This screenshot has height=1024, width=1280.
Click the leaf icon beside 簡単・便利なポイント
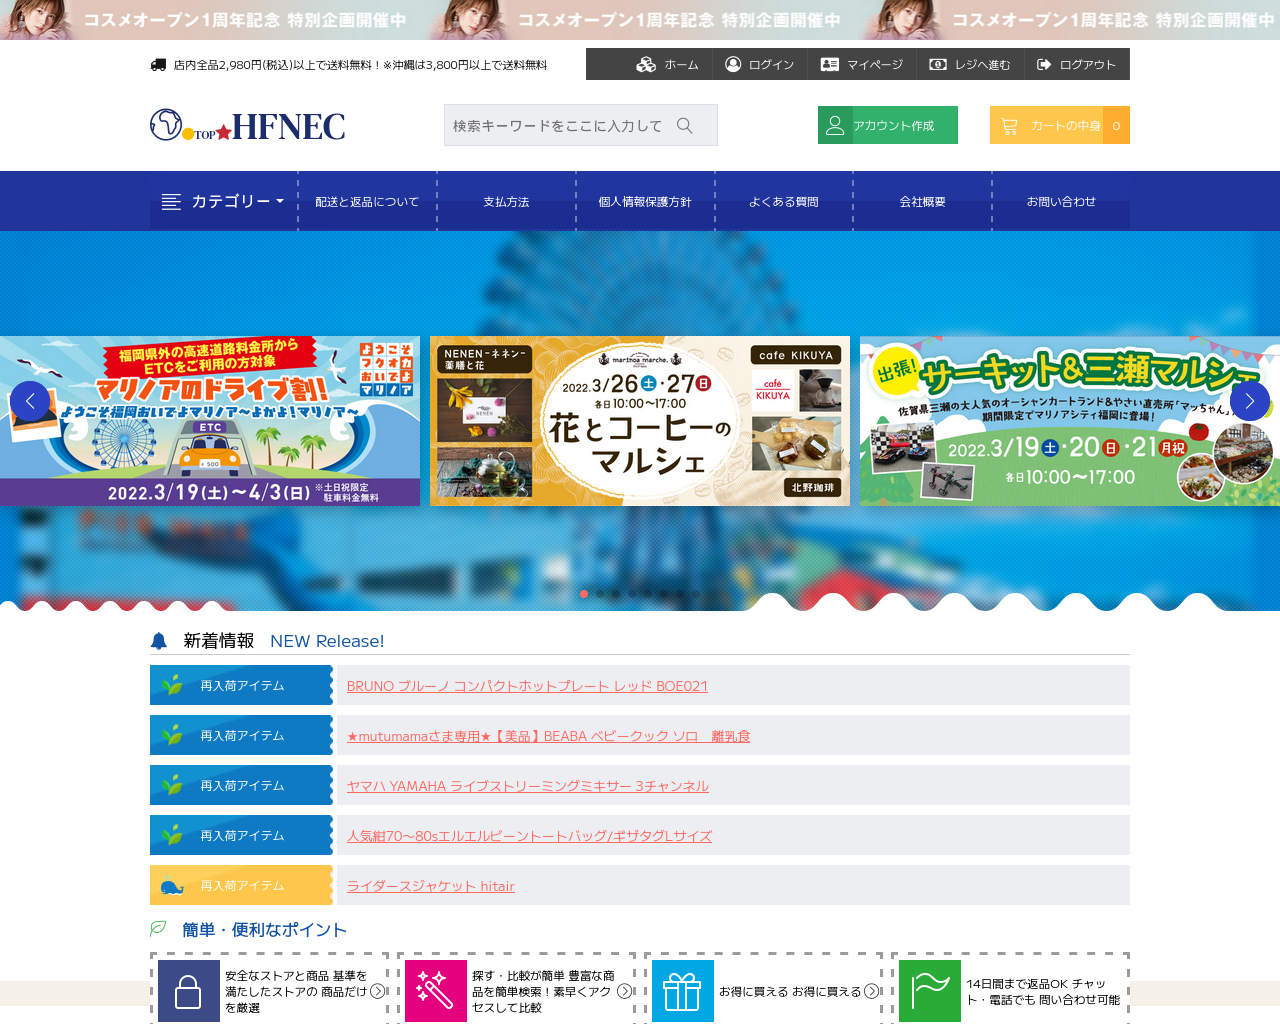tap(158, 929)
